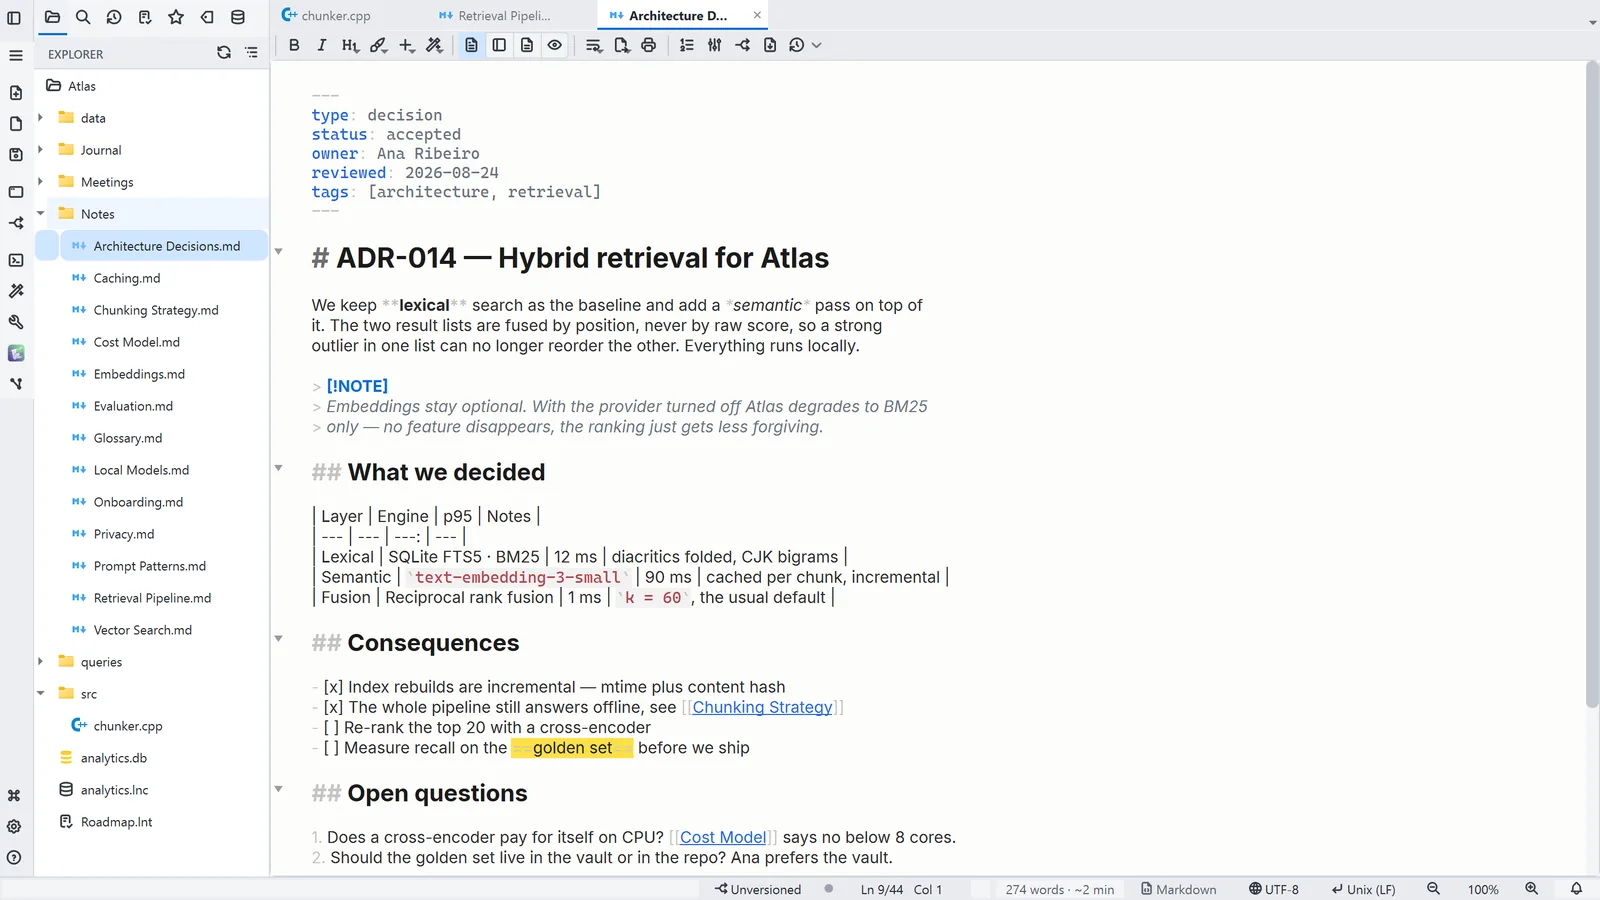This screenshot has width=1600, height=900.
Task: Zoom out using status bar magnifier
Action: click(1433, 889)
